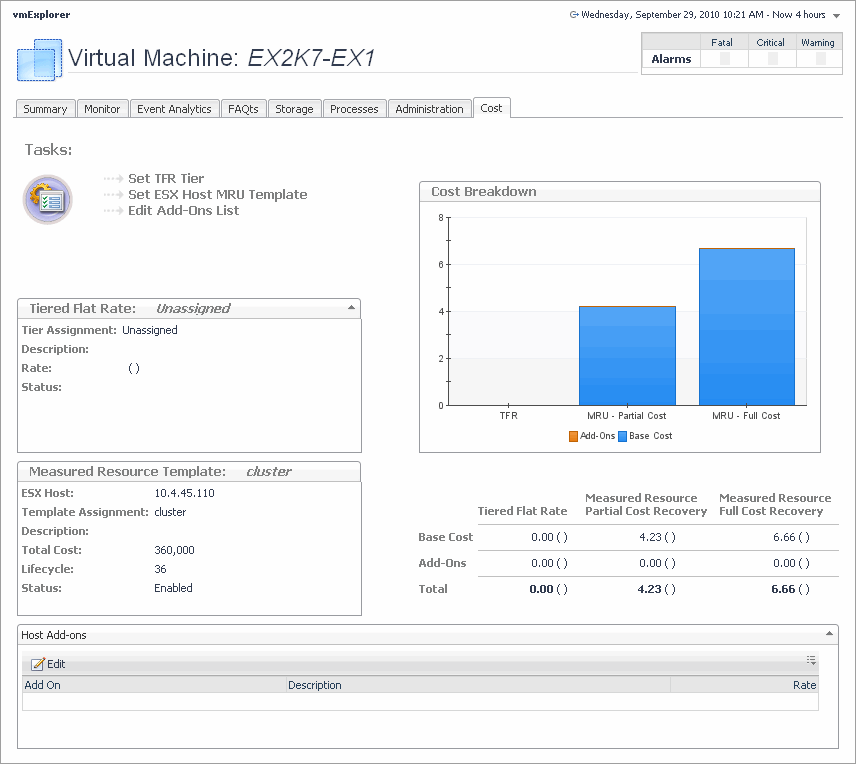
Task: Click the Set TFR Tier link
Action: (x=166, y=178)
